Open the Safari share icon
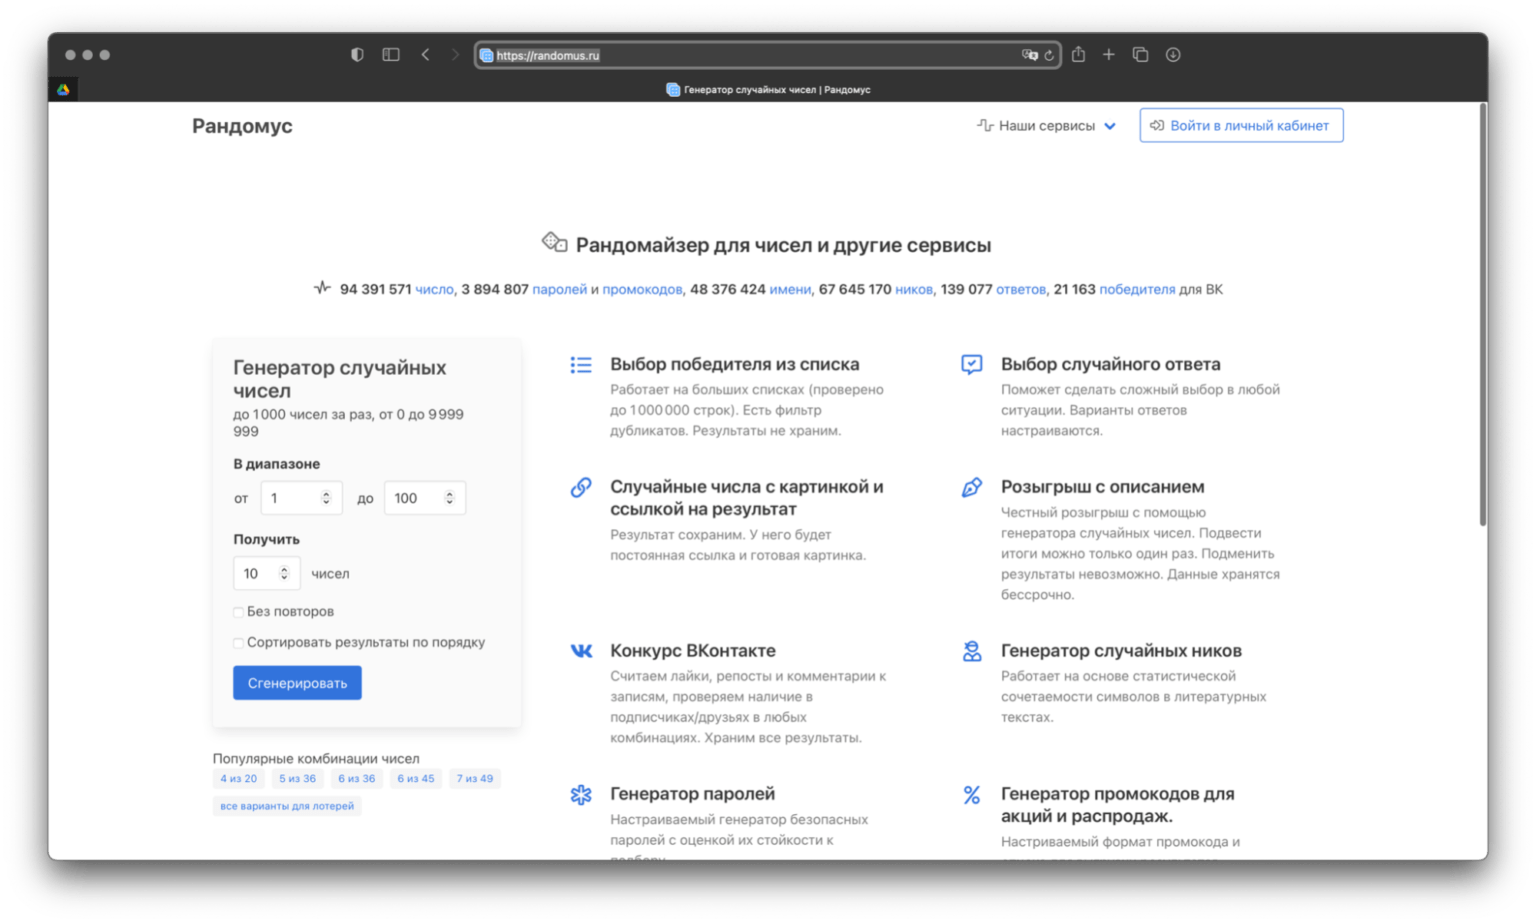 click(1078, 54)
